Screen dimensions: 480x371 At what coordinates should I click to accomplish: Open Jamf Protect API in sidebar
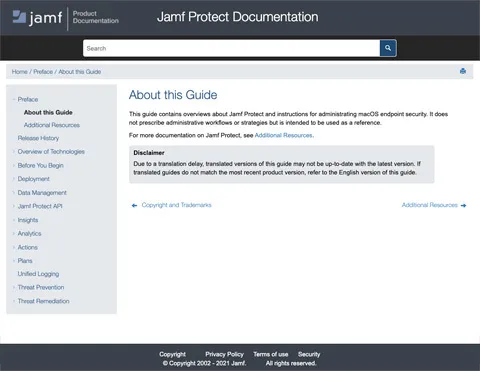point(40,206)
